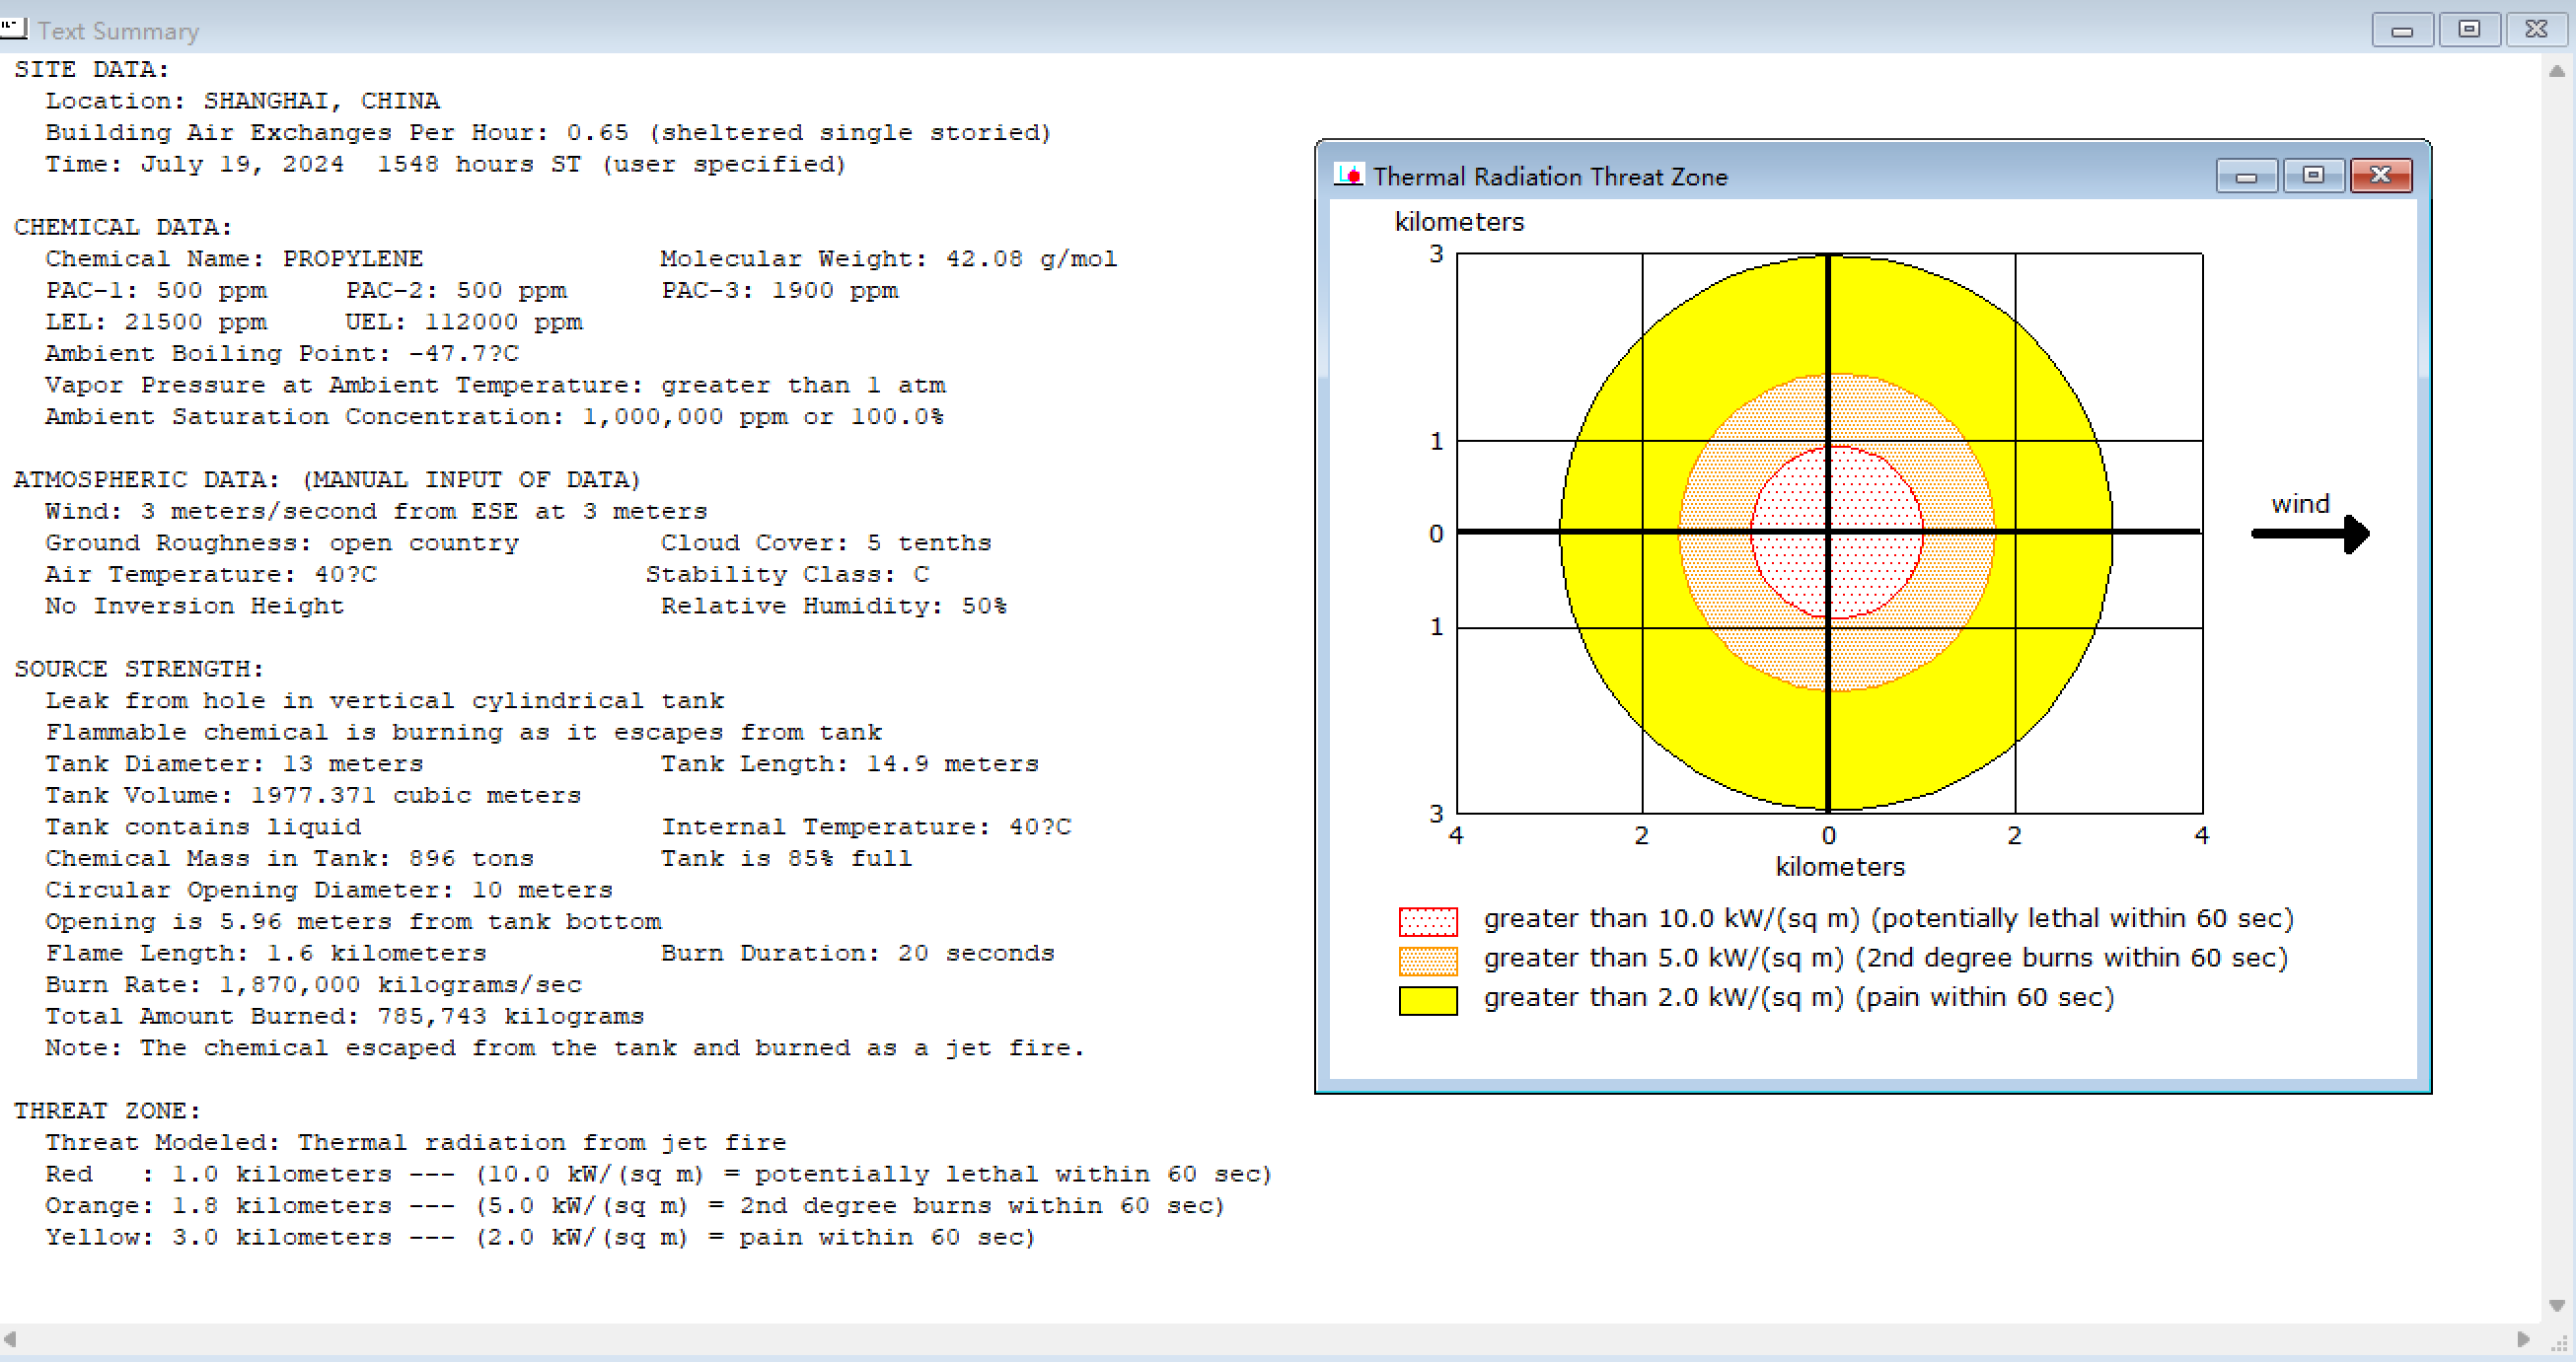Click the red 10.0 kW legend swatch

click(x=1427, y=920)
